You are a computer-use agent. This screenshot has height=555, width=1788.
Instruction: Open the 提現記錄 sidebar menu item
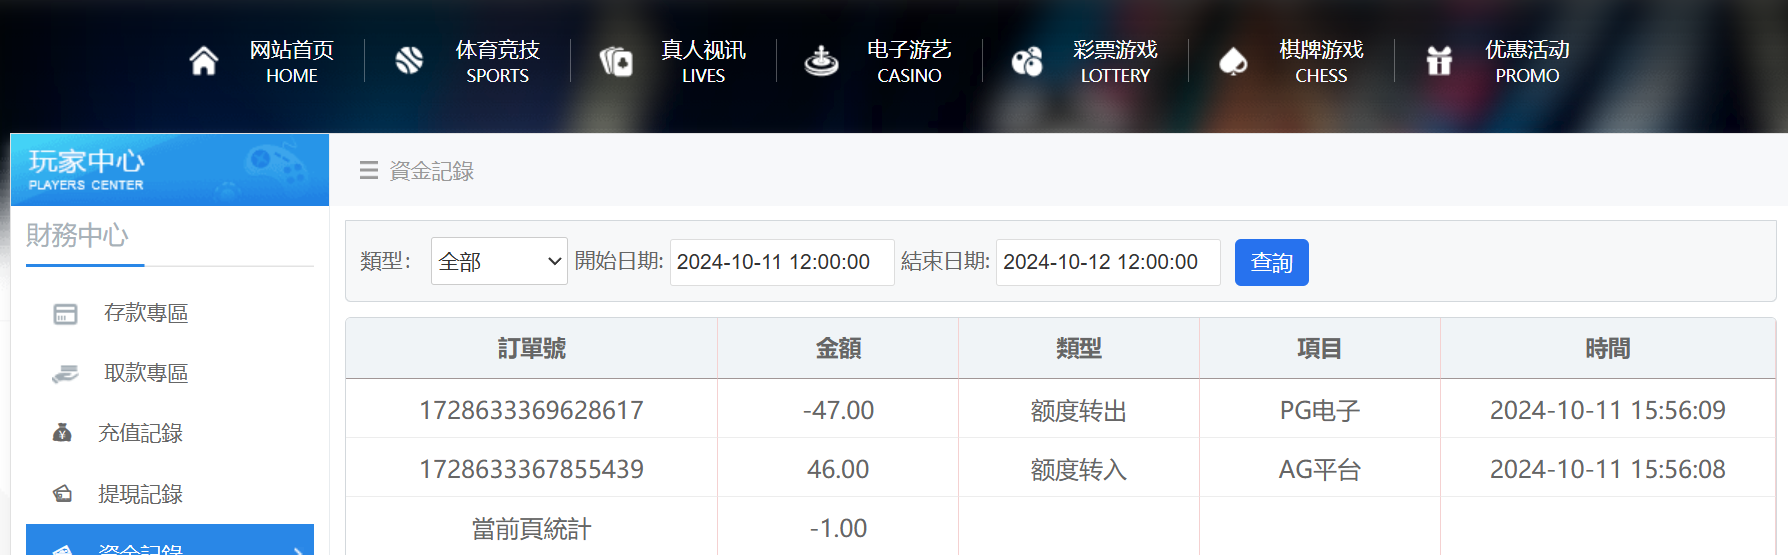coord(140,494)
